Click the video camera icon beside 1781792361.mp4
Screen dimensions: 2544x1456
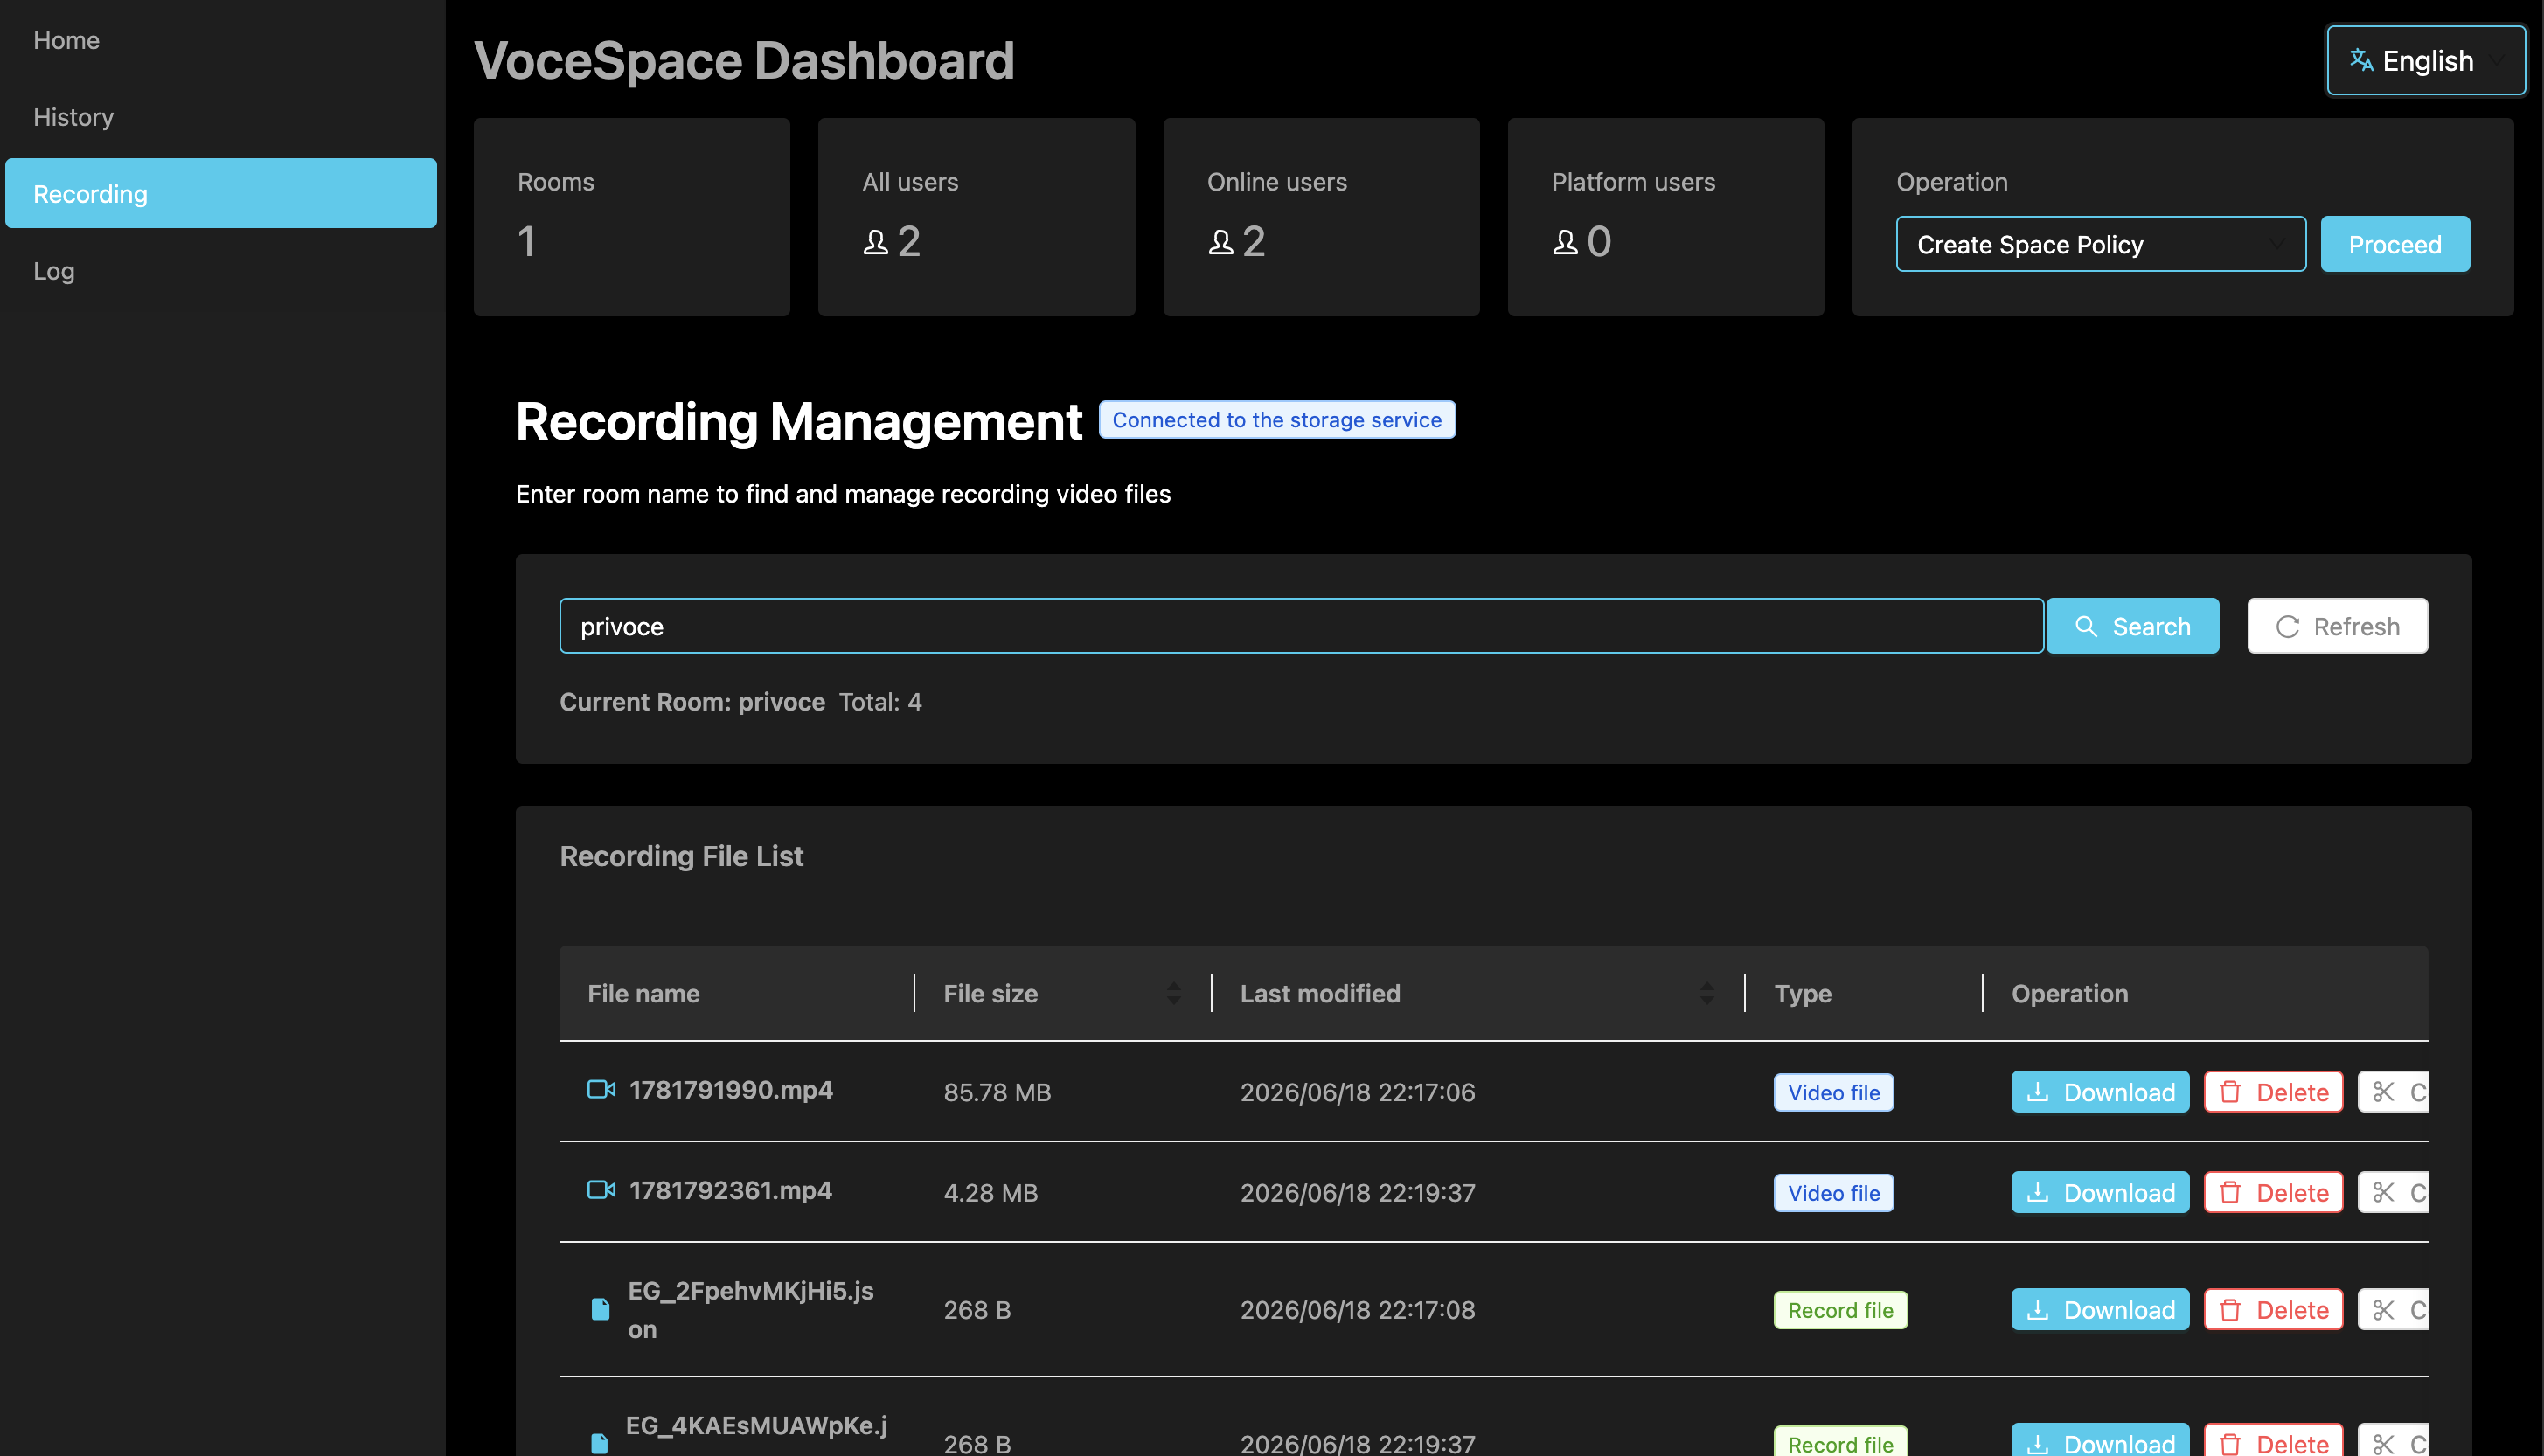click(601, 1189)
